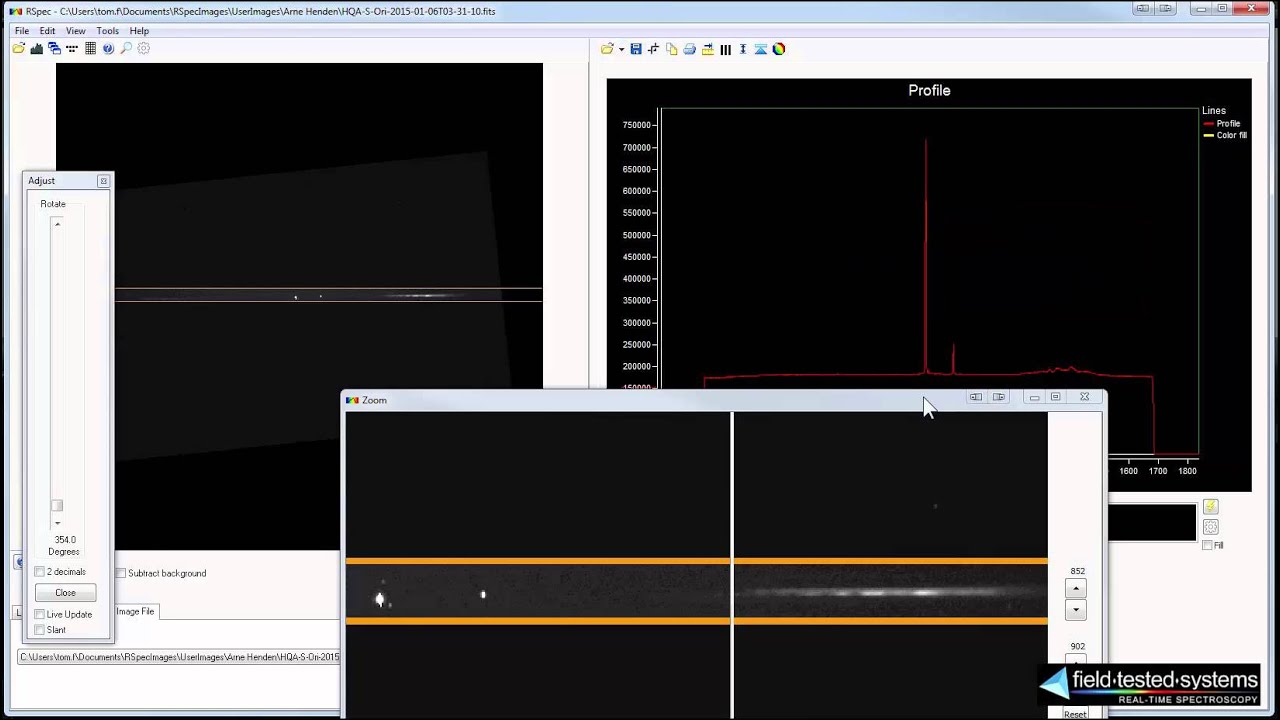Decrease the 852 value with the down arrow

coord(1076,610)
